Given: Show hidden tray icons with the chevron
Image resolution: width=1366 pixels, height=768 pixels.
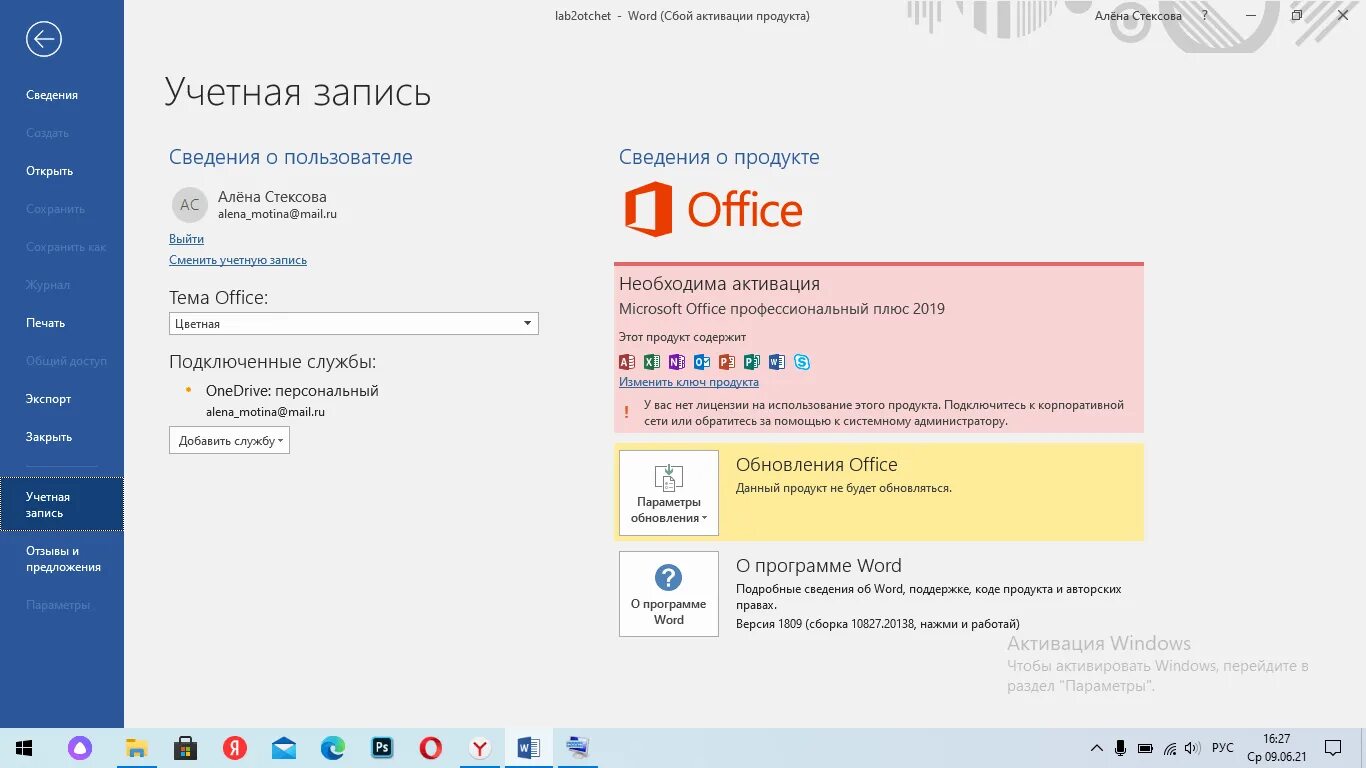Looking at the screenshot, I should tap(1096, 748).
